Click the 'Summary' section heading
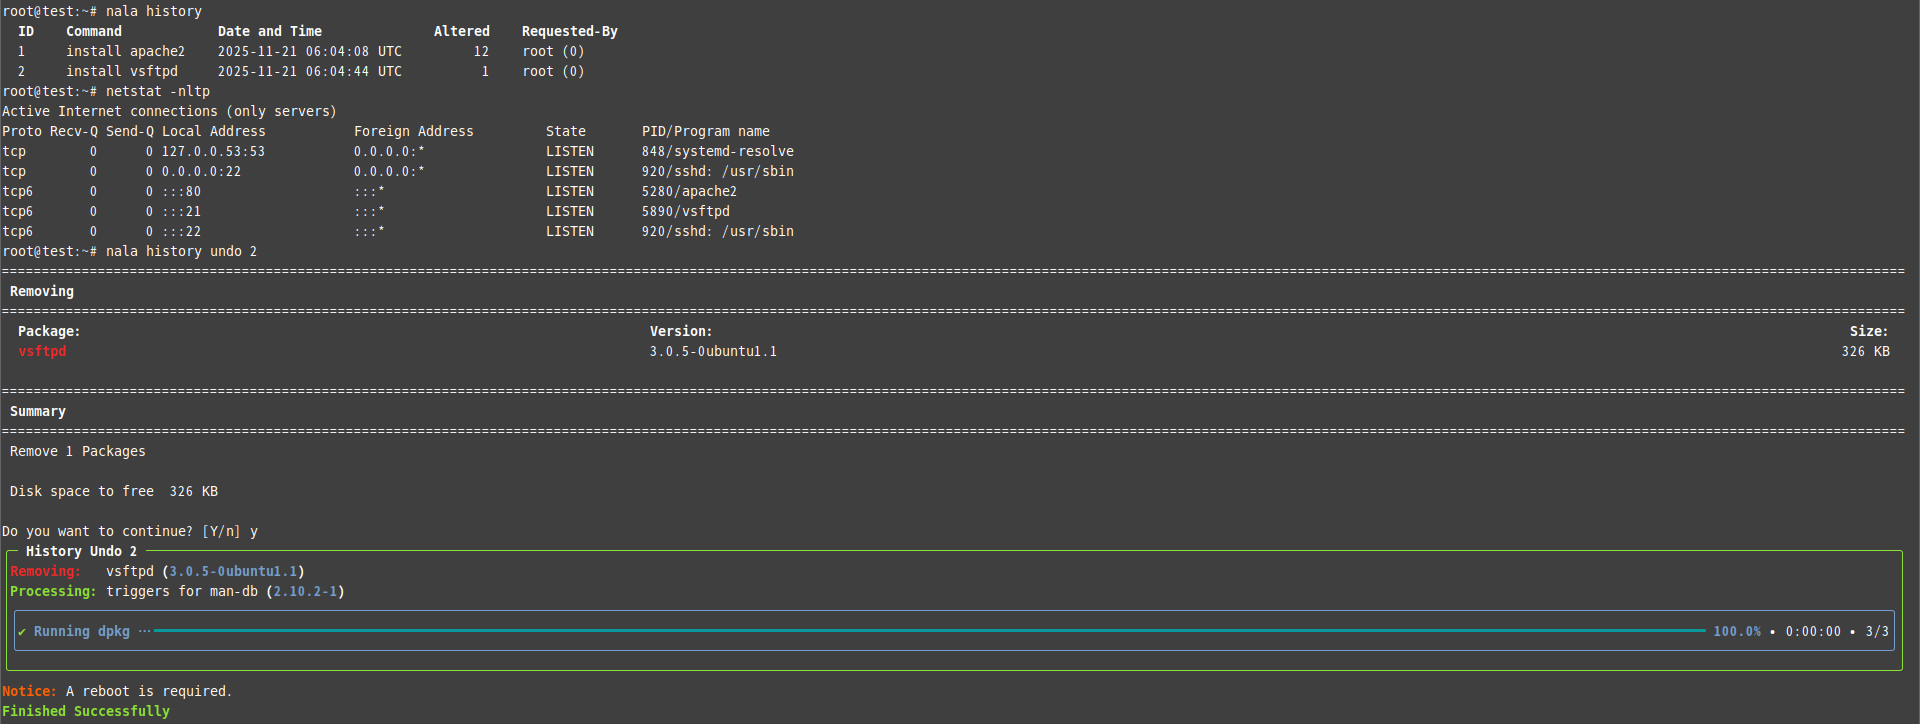 pos(38,412)
